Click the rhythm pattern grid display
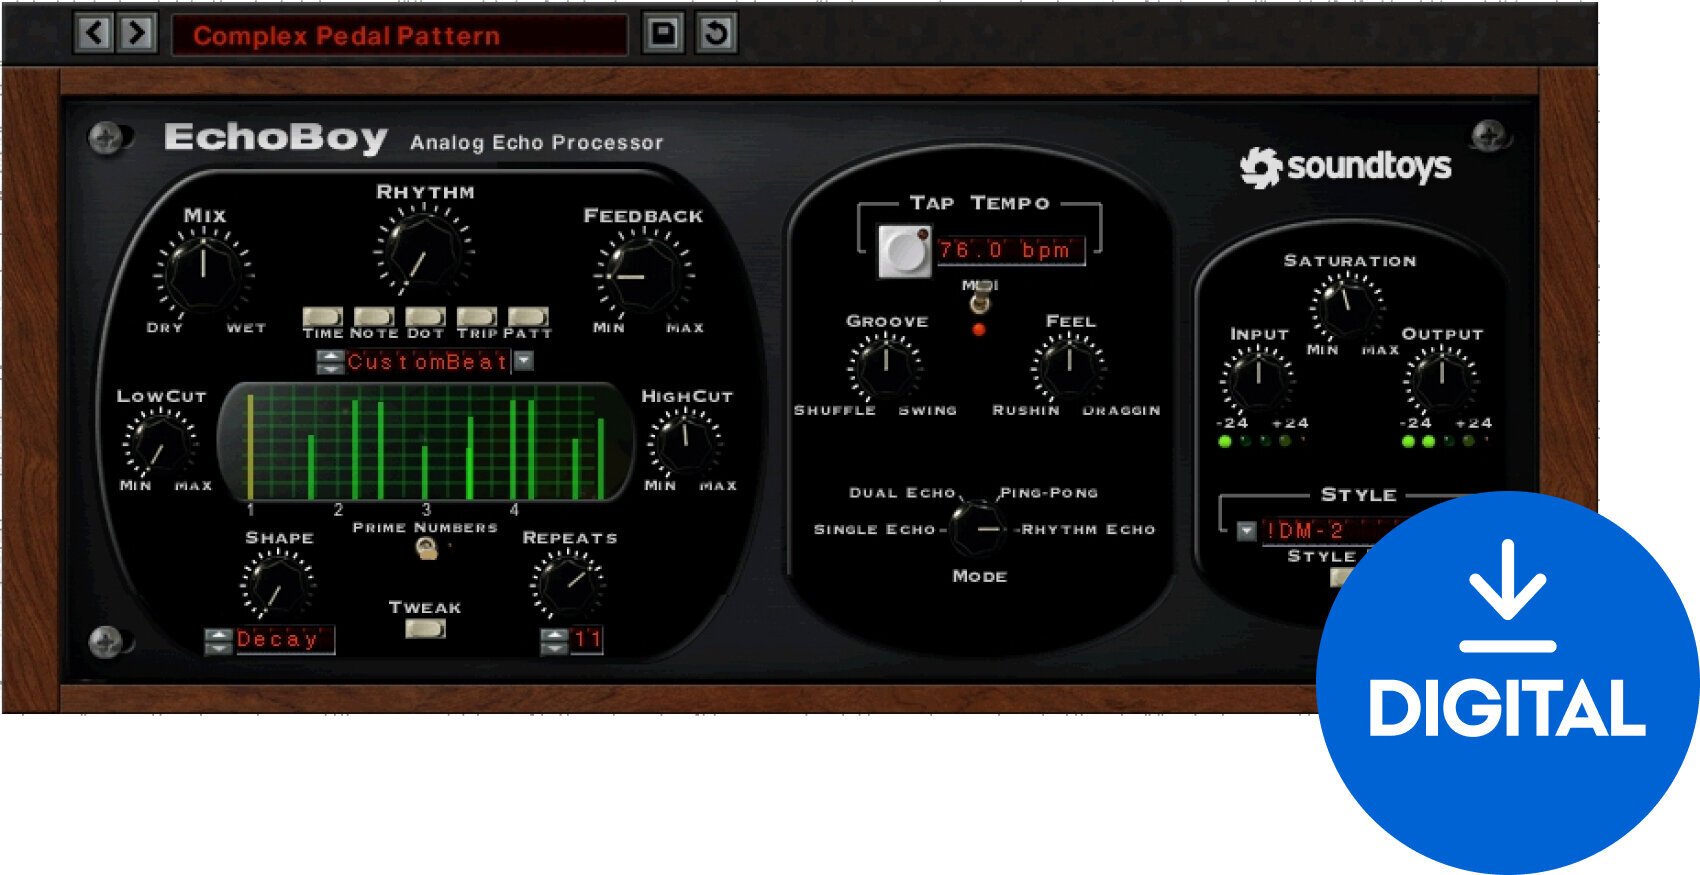The image size is (1700, 875). 425,442
